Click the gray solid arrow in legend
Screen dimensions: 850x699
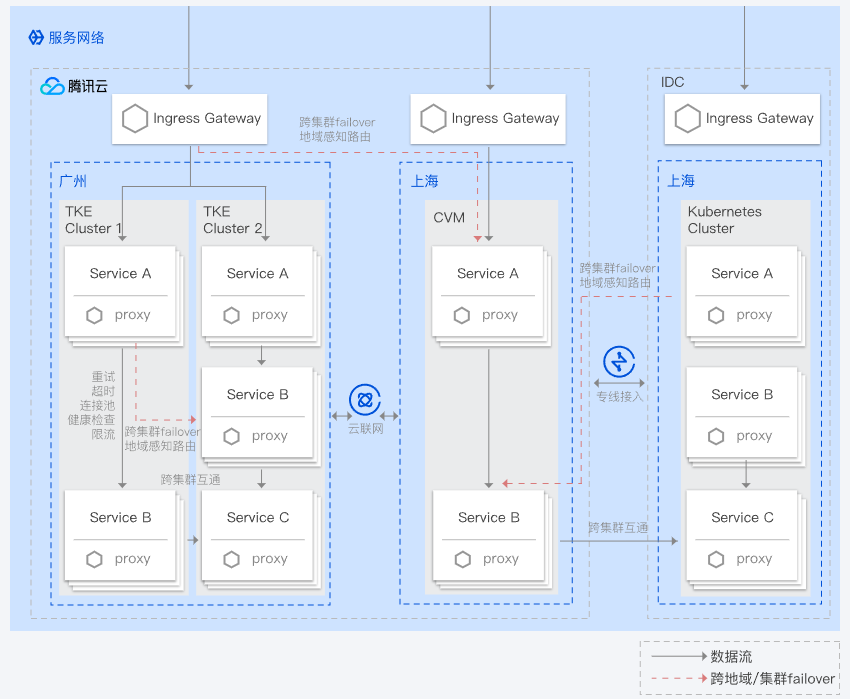click(679, 656)
